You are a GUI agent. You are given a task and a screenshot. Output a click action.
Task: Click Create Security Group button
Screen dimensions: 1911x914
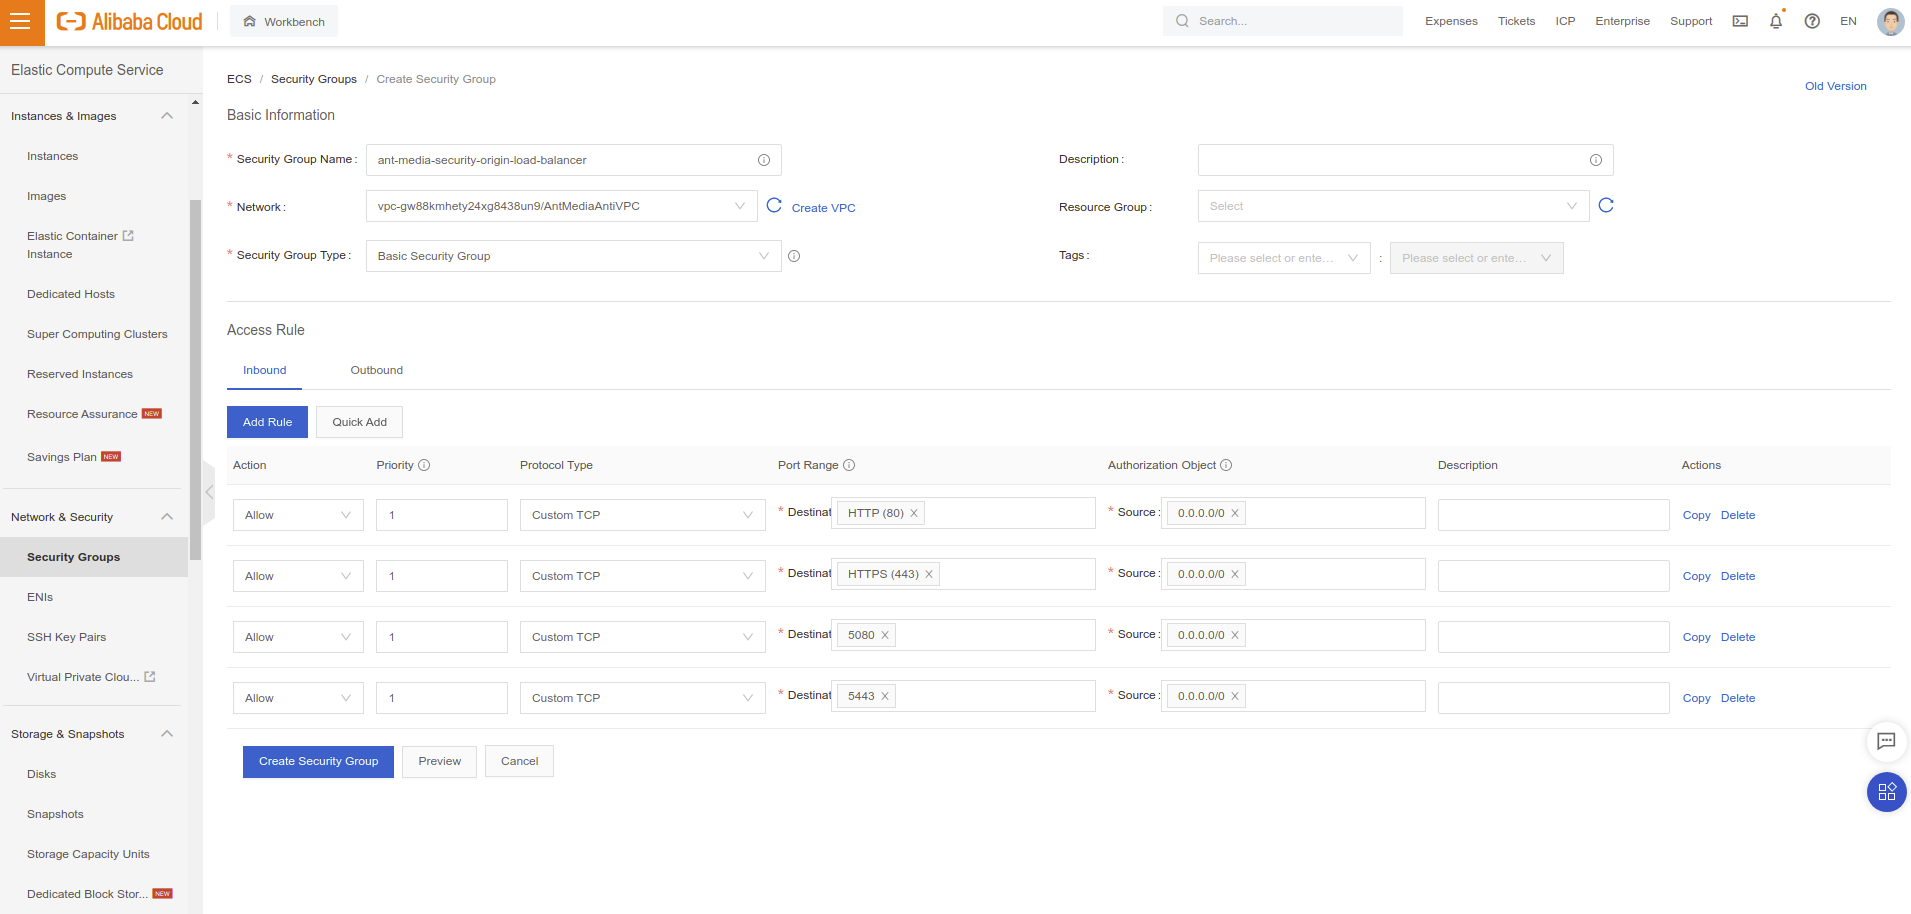pyautogui.click(x=318, y=761)
